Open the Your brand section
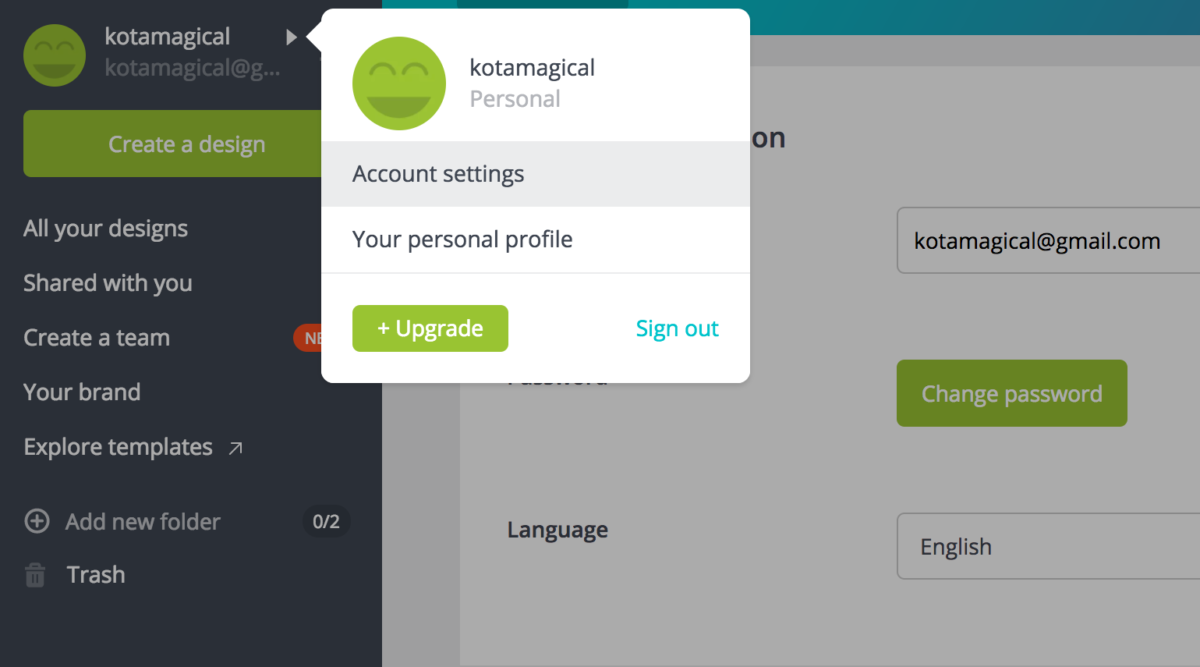The image size is (1200, 667). (82, 392)
